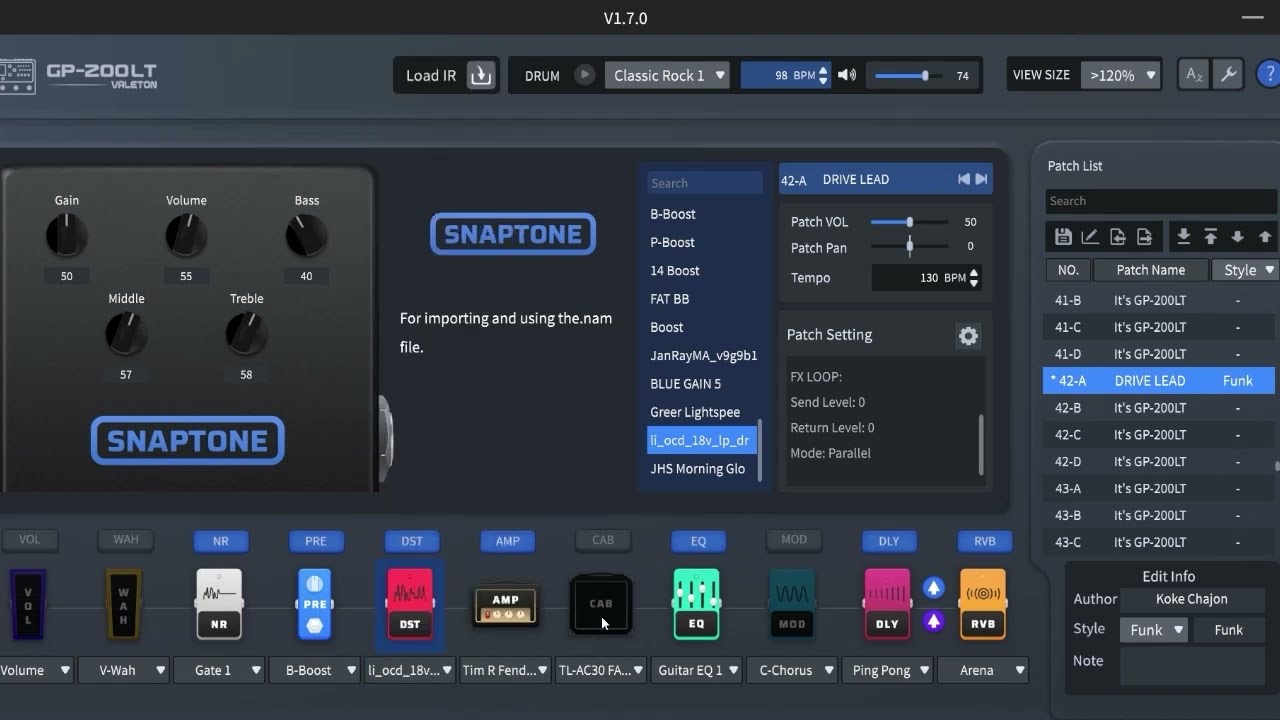The width and height of the screenshot is (1280, 720).
Task: Open the V-Wah effect dropdown
Action: [123, 670]
